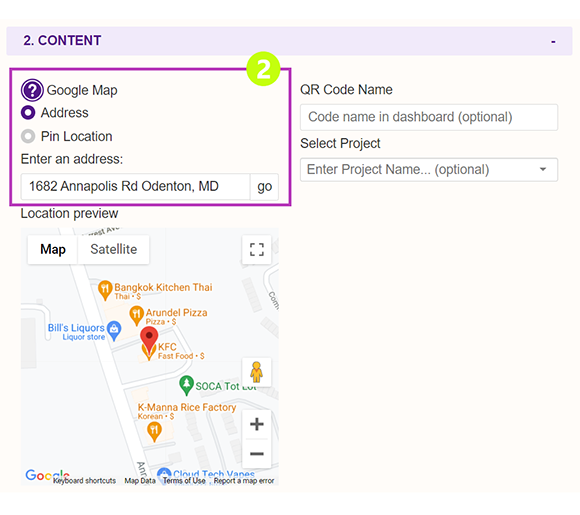Click the QR Code Name input field

point(429,117)
